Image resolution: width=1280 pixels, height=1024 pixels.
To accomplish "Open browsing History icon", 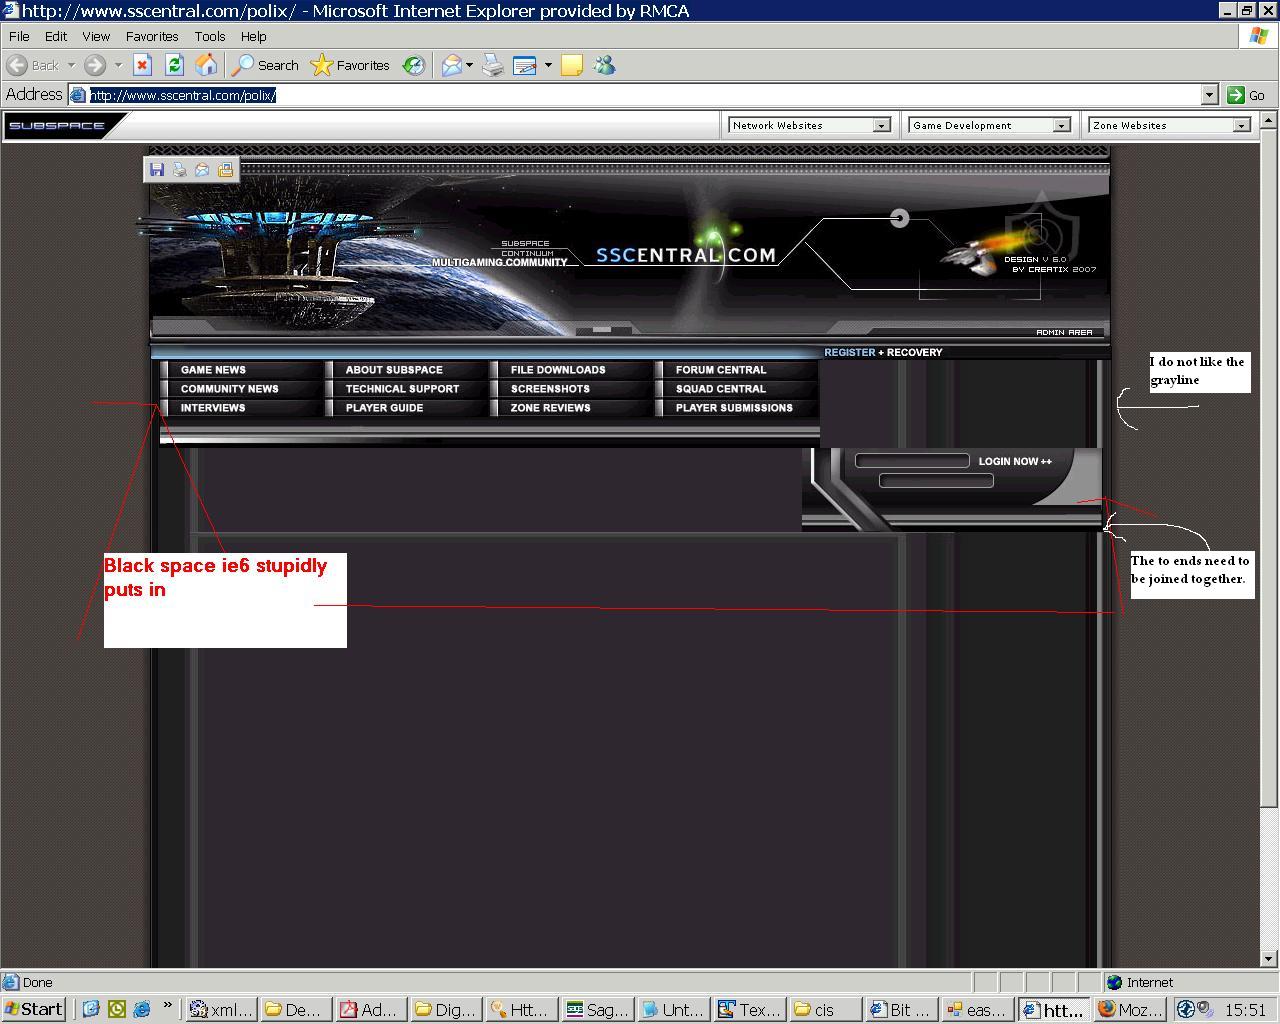I will [x=413, y=65].
